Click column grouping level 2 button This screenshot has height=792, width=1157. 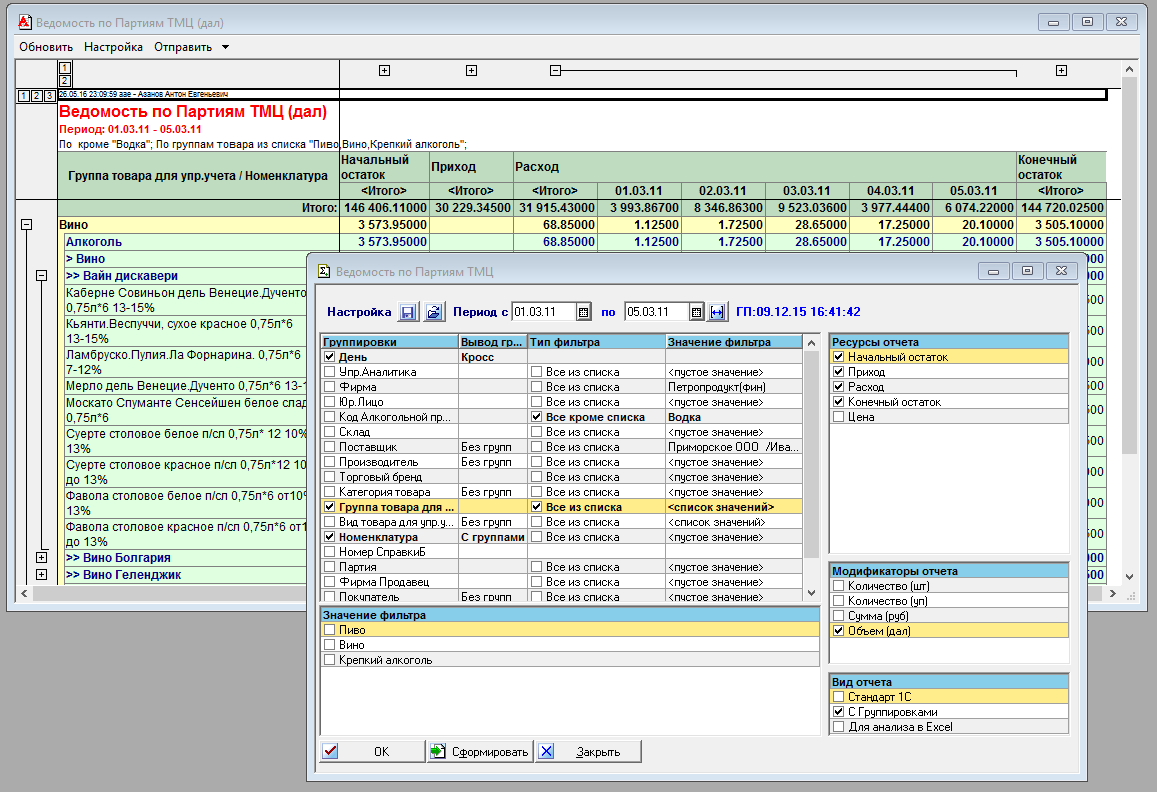coord(65,81)
